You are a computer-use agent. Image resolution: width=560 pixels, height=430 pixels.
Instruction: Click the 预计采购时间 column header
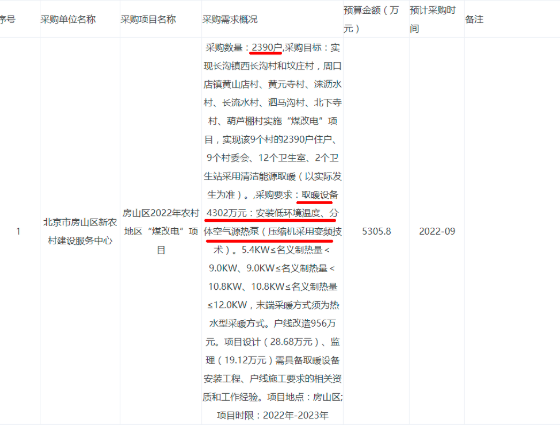[x=432, y=19]
